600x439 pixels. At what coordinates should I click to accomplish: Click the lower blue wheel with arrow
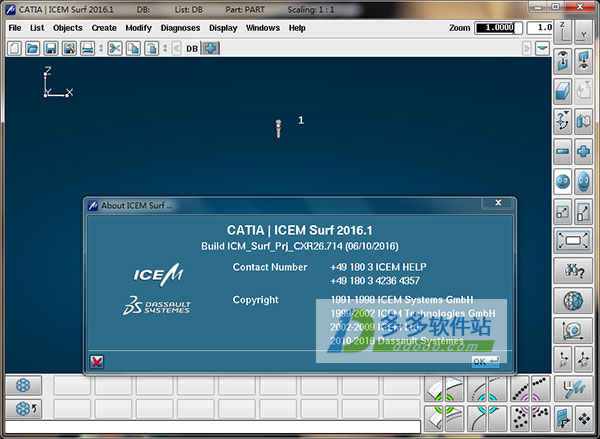(23, 409)
